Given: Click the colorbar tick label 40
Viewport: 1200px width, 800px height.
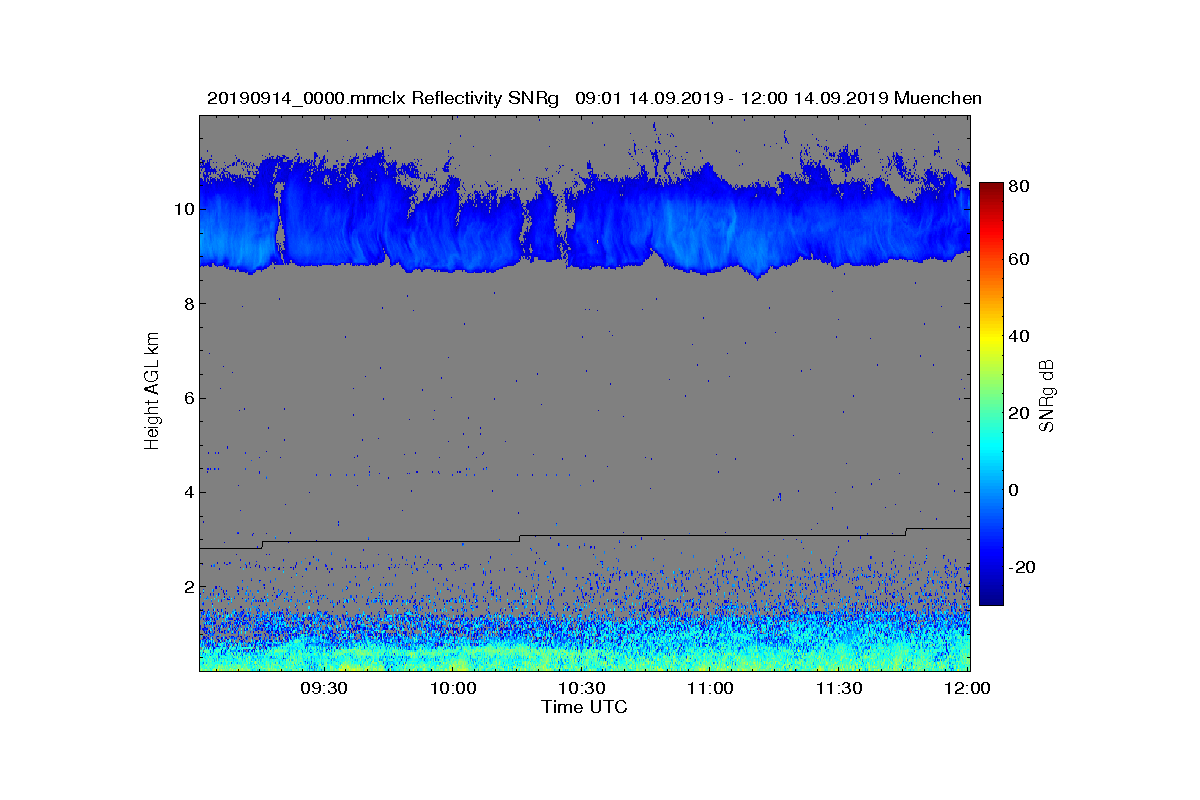Looking at the screenshot, I should coord(1020,336).
